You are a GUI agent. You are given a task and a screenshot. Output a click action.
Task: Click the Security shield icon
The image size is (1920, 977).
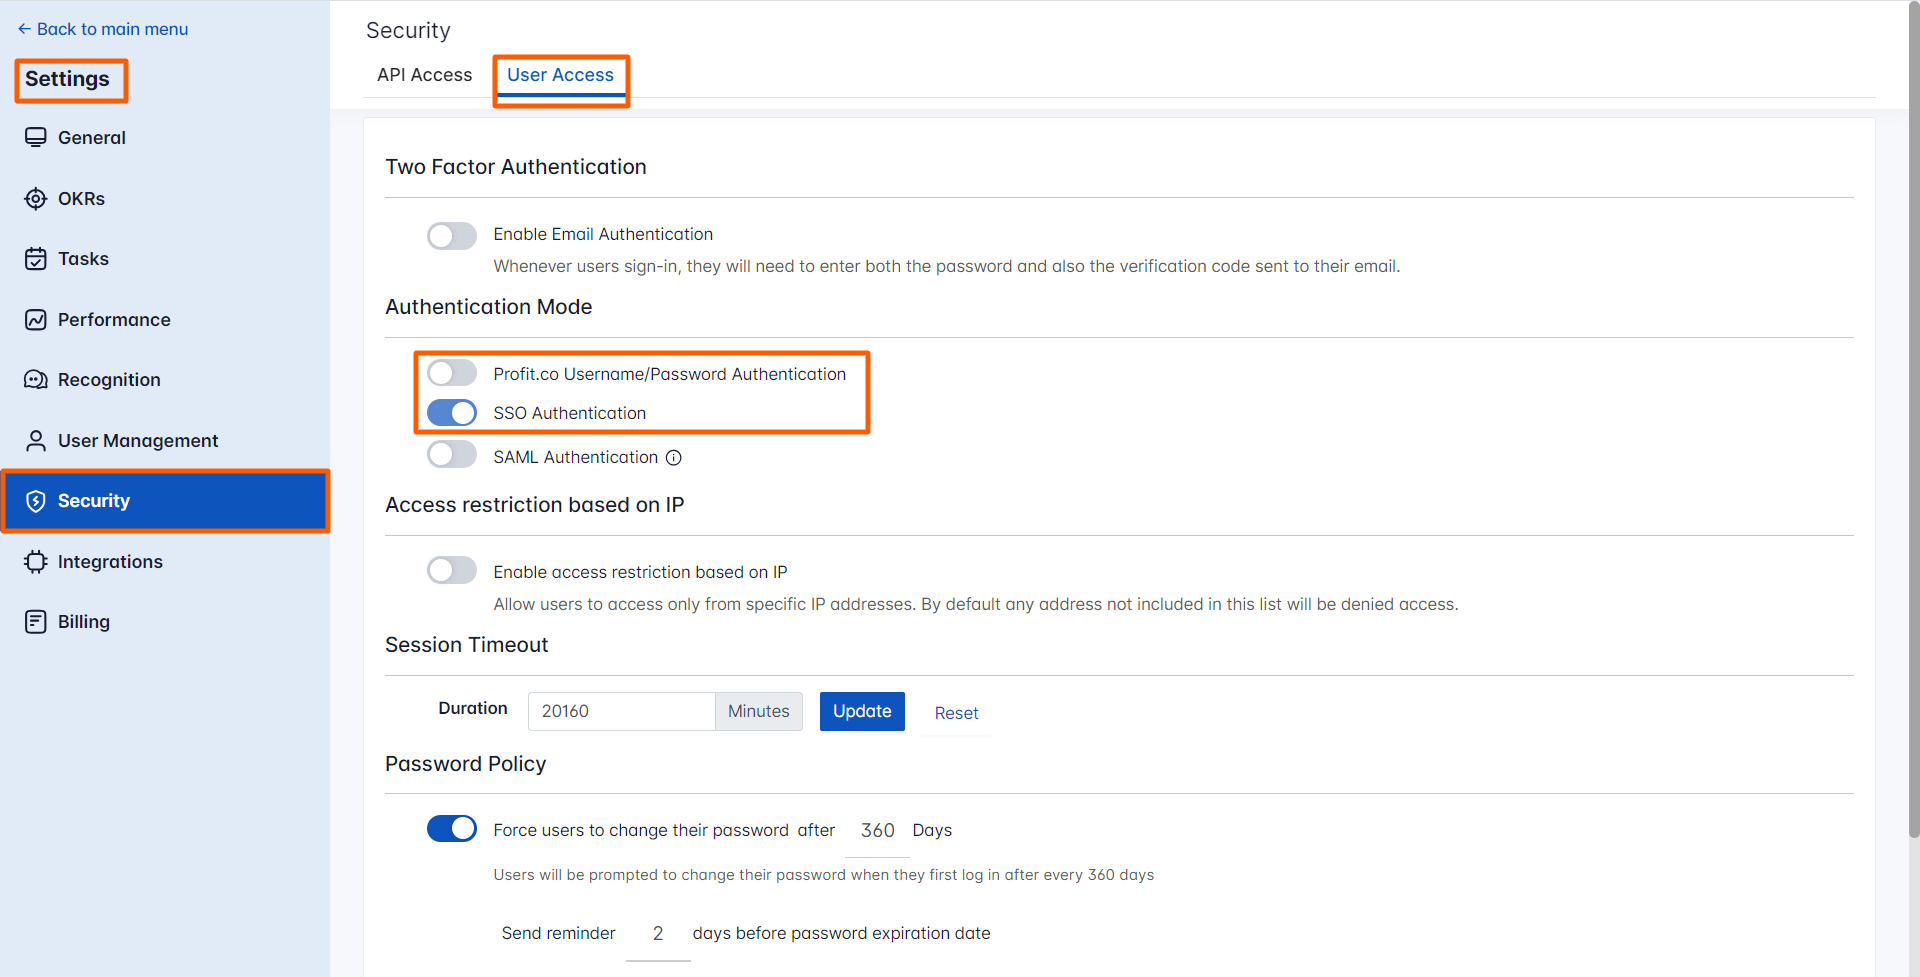click(36, 501)
